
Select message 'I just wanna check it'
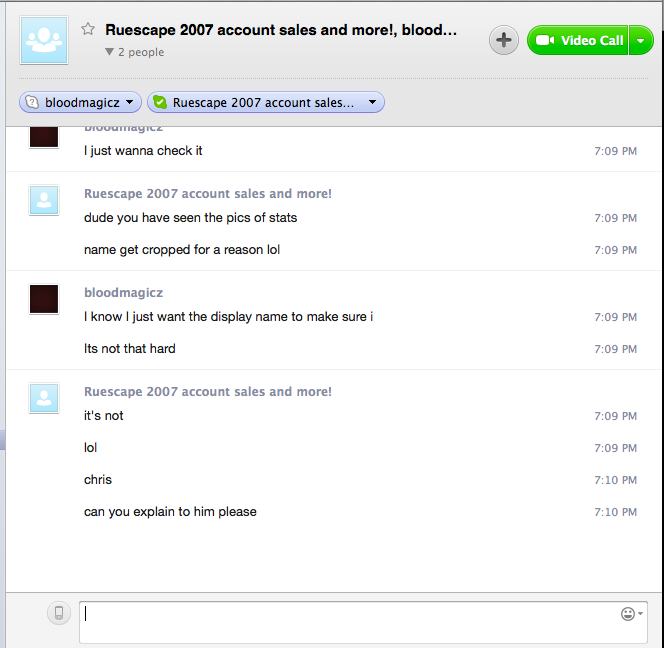143,151
